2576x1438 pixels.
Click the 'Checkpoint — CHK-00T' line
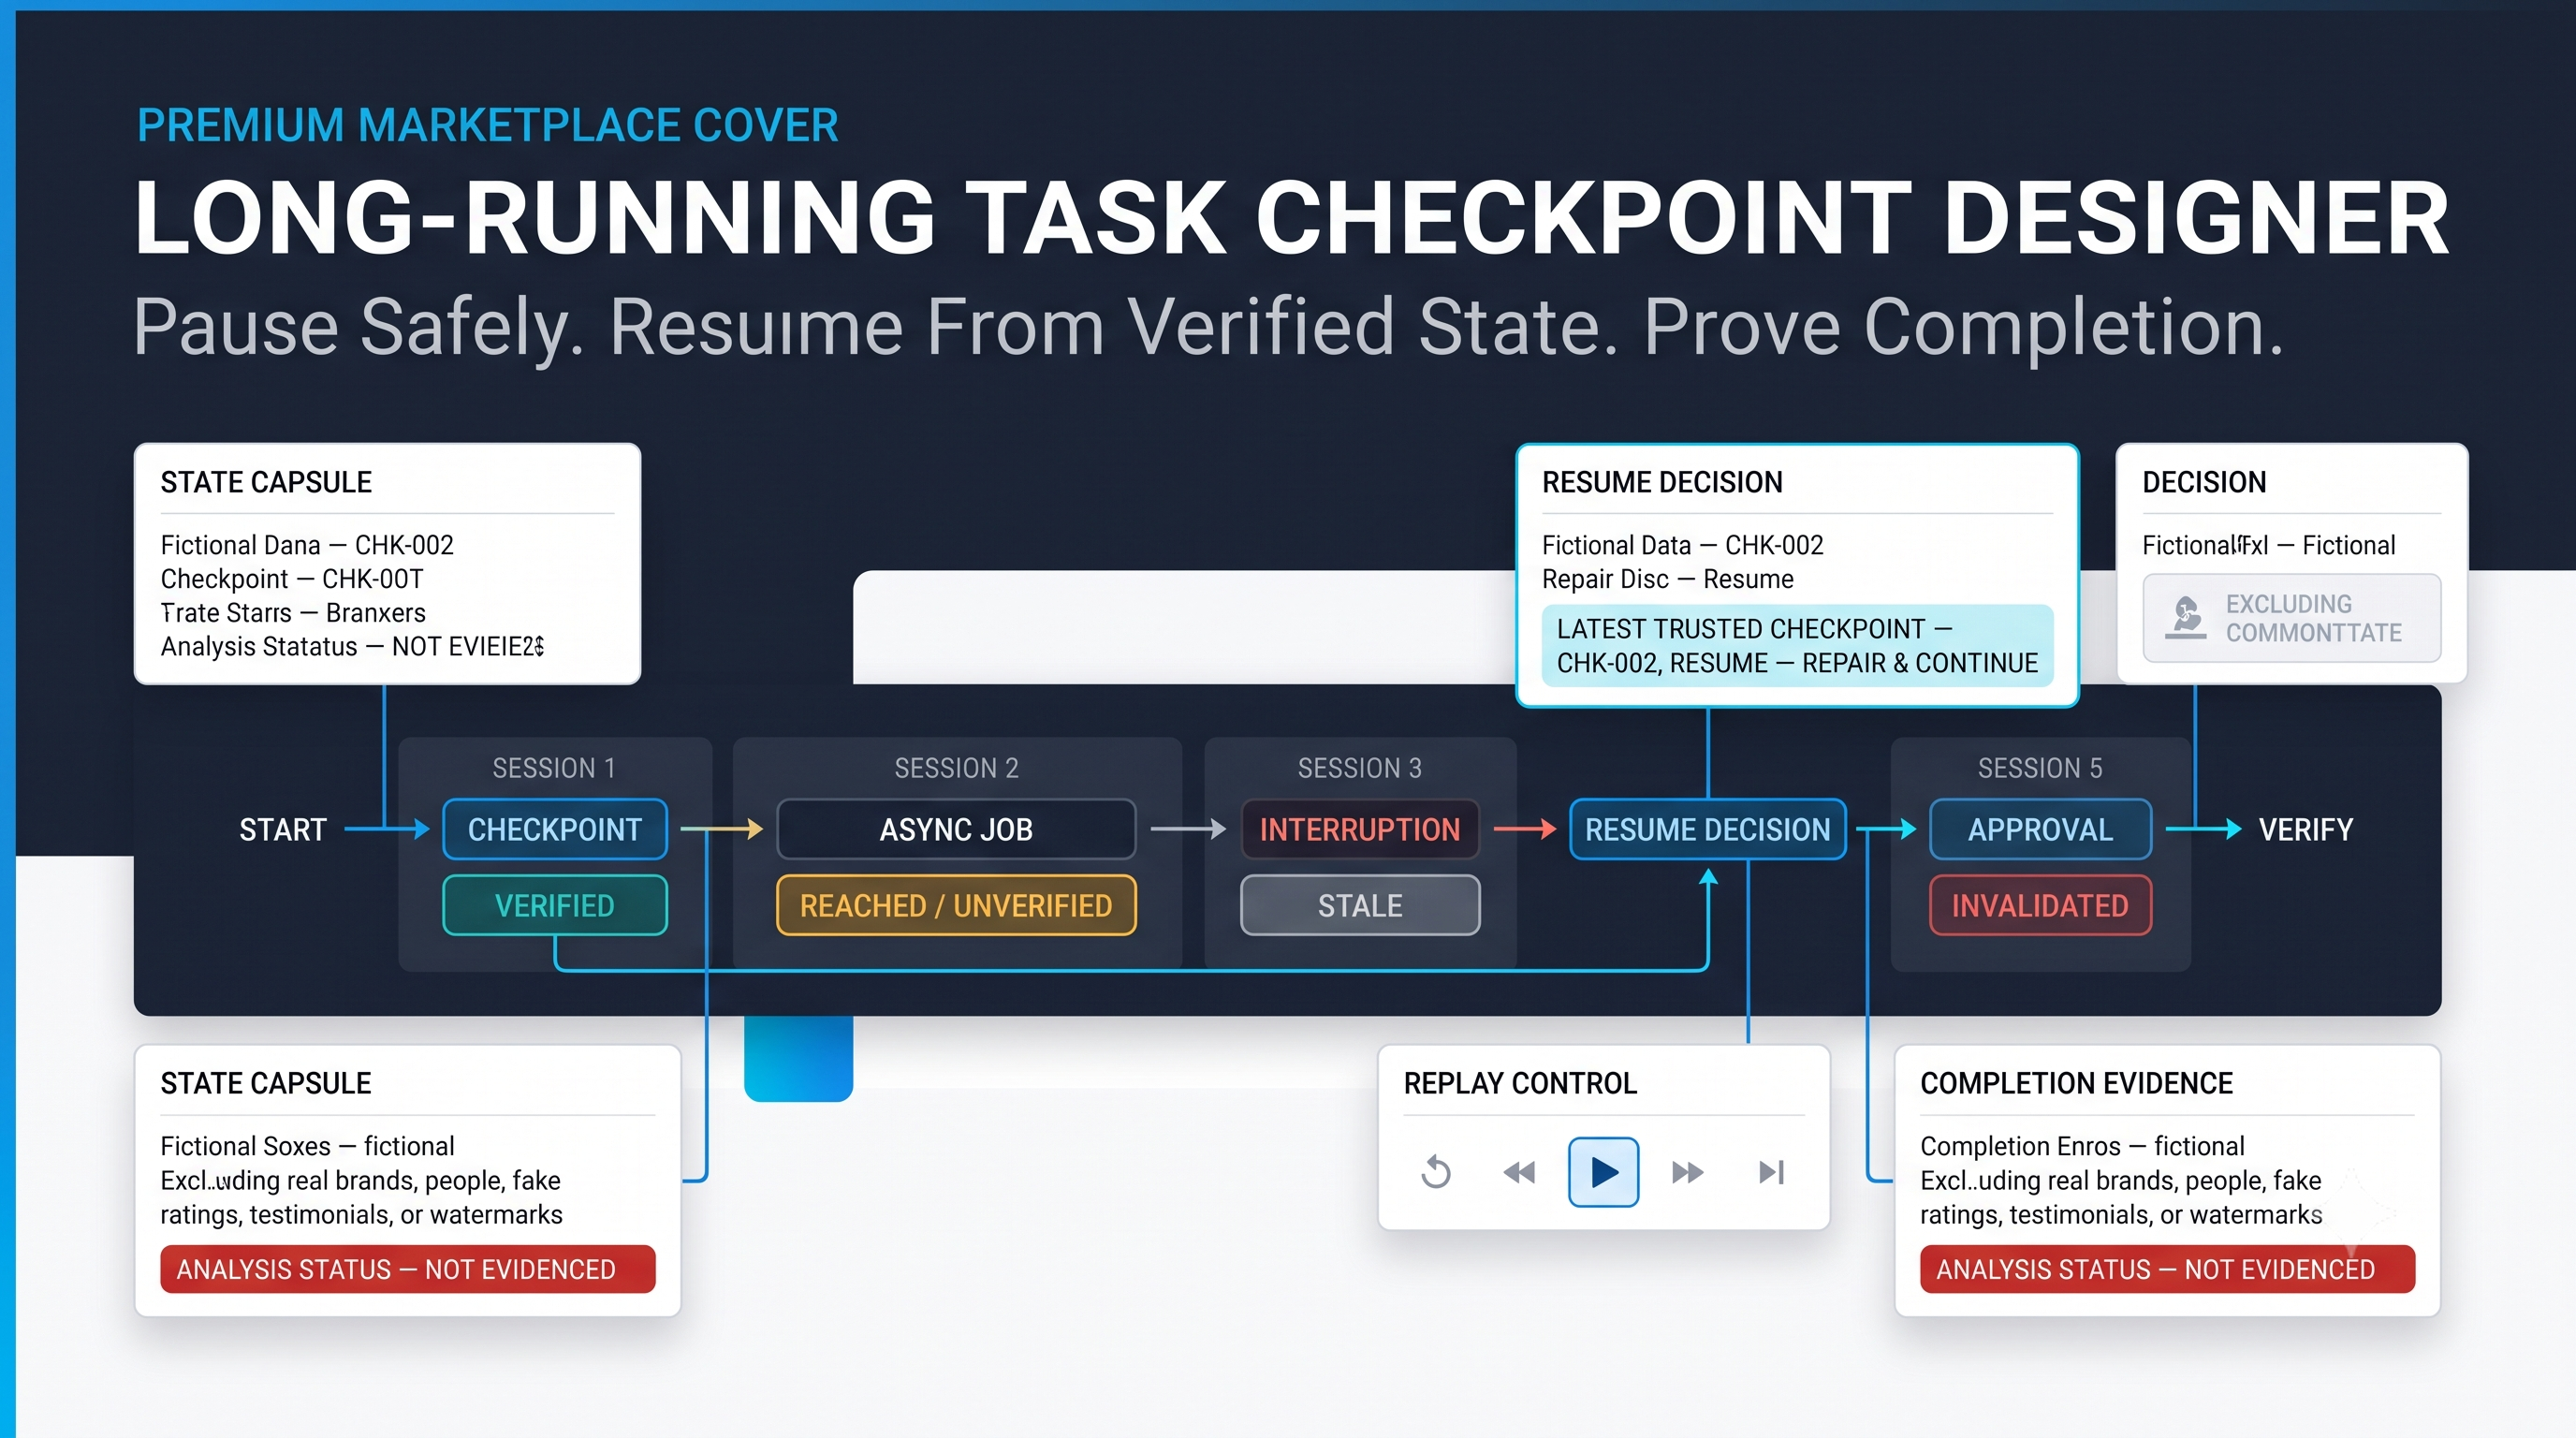[292, 579]
